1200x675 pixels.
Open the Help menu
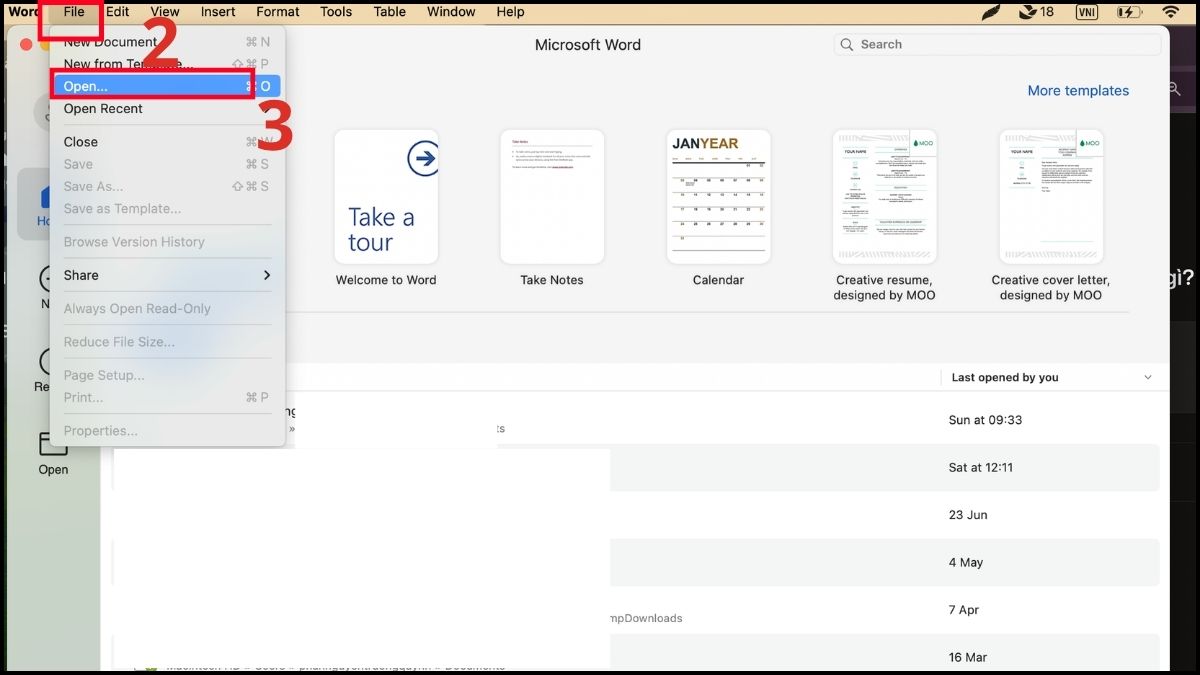(510, 12)
